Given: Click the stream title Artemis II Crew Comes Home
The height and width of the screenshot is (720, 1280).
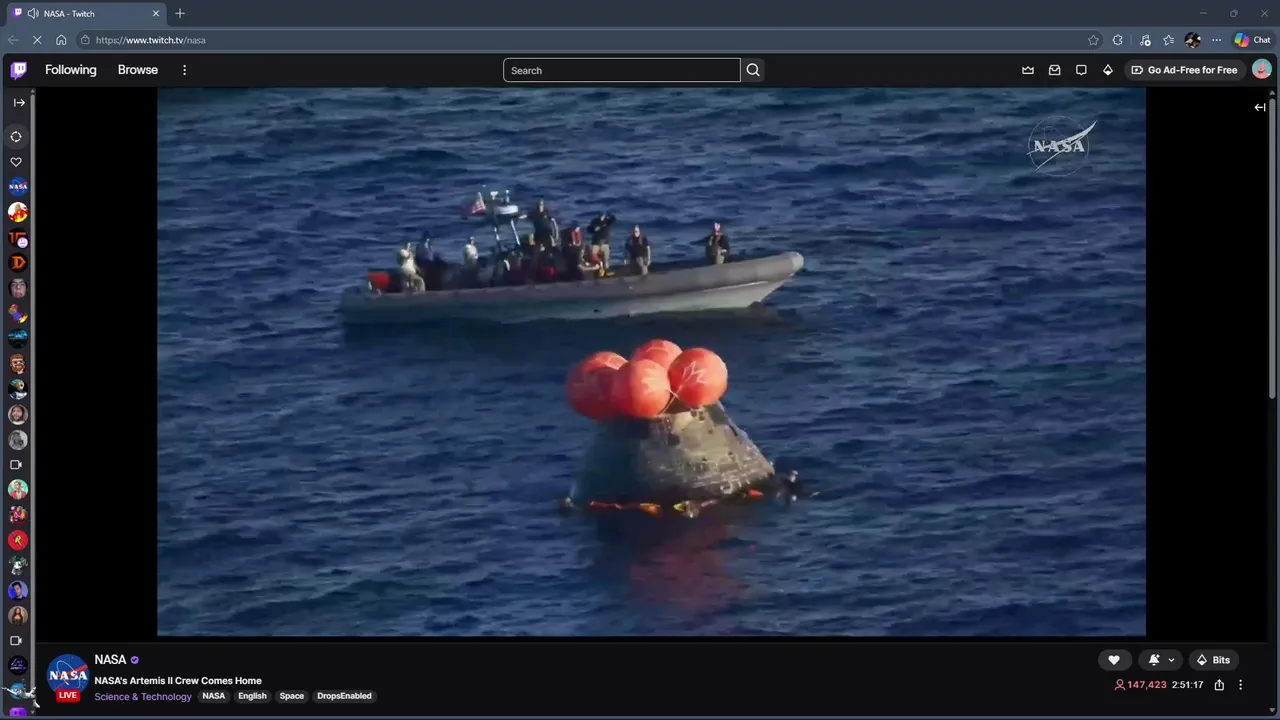Looking at the screenshot, I should tap(178, 681).
